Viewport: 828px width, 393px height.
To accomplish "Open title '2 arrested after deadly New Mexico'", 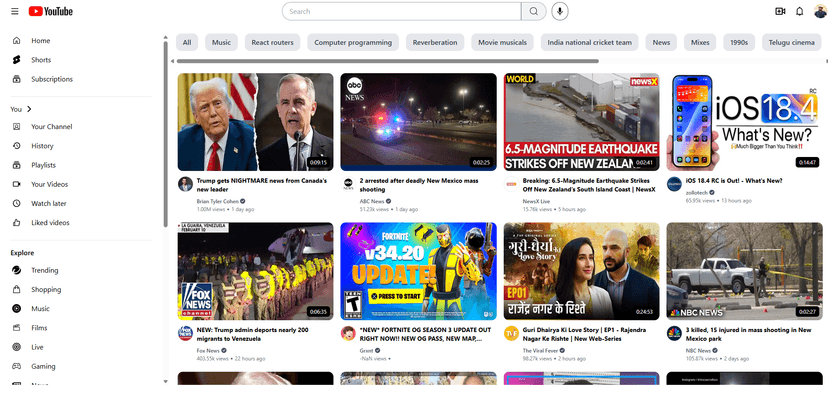I will [x=419, y=185].
